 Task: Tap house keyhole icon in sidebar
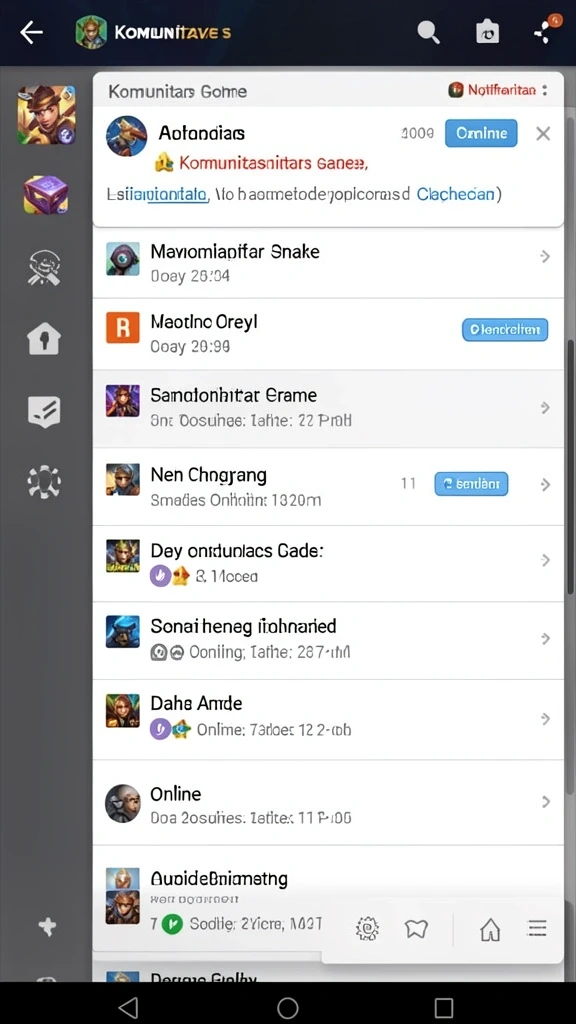[44, 339]
